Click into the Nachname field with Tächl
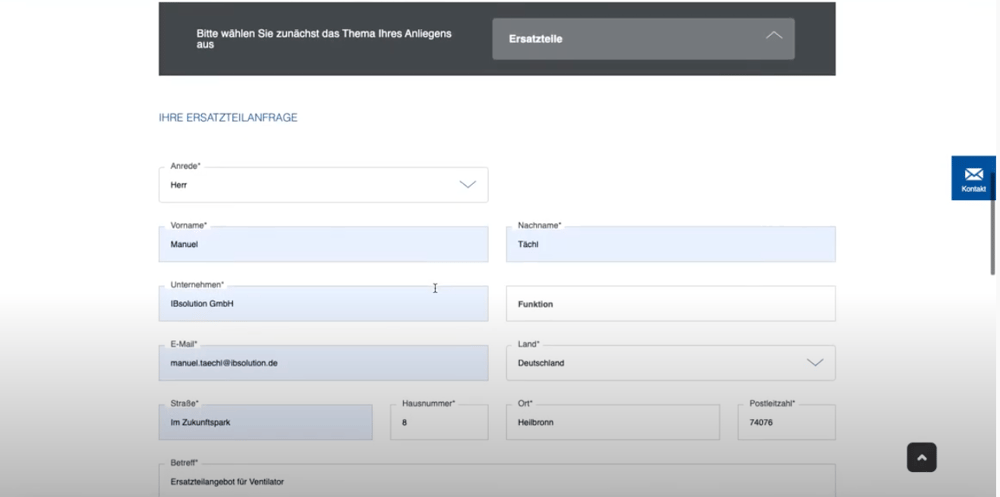Screen dimensions: 1000x497 pos(670,244)
